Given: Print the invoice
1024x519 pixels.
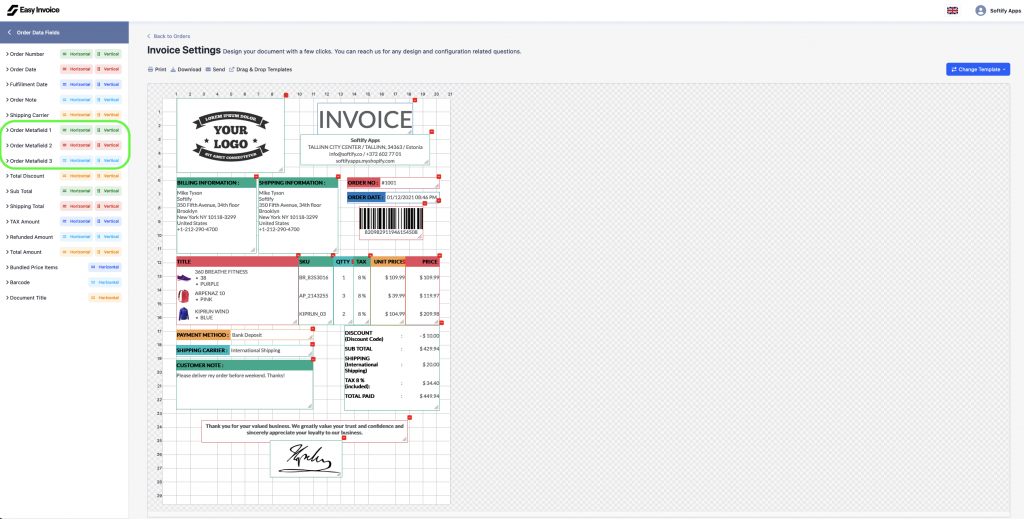Looking at the screenshot, I should pyautogui.click(x=157, y=69).
